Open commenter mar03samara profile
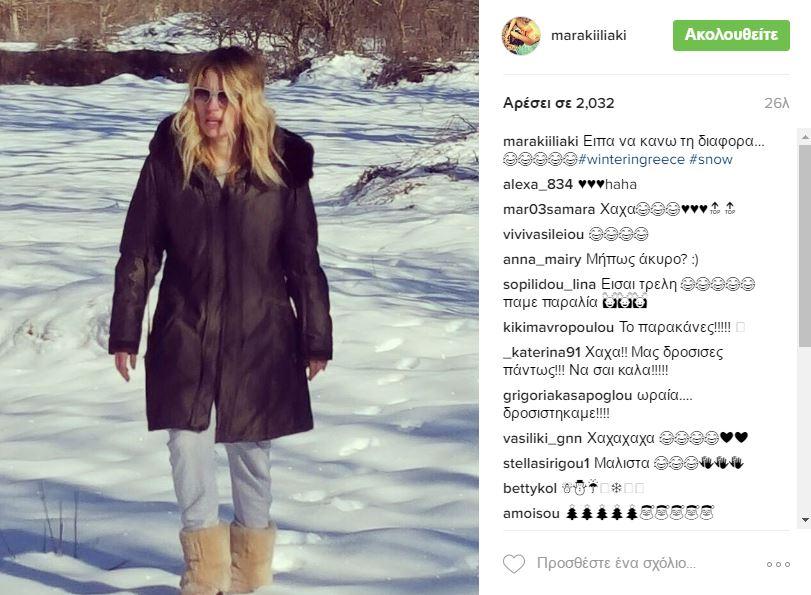Image resolution: width=811 pixels, height=595 pixels. (x=549, y=209)
